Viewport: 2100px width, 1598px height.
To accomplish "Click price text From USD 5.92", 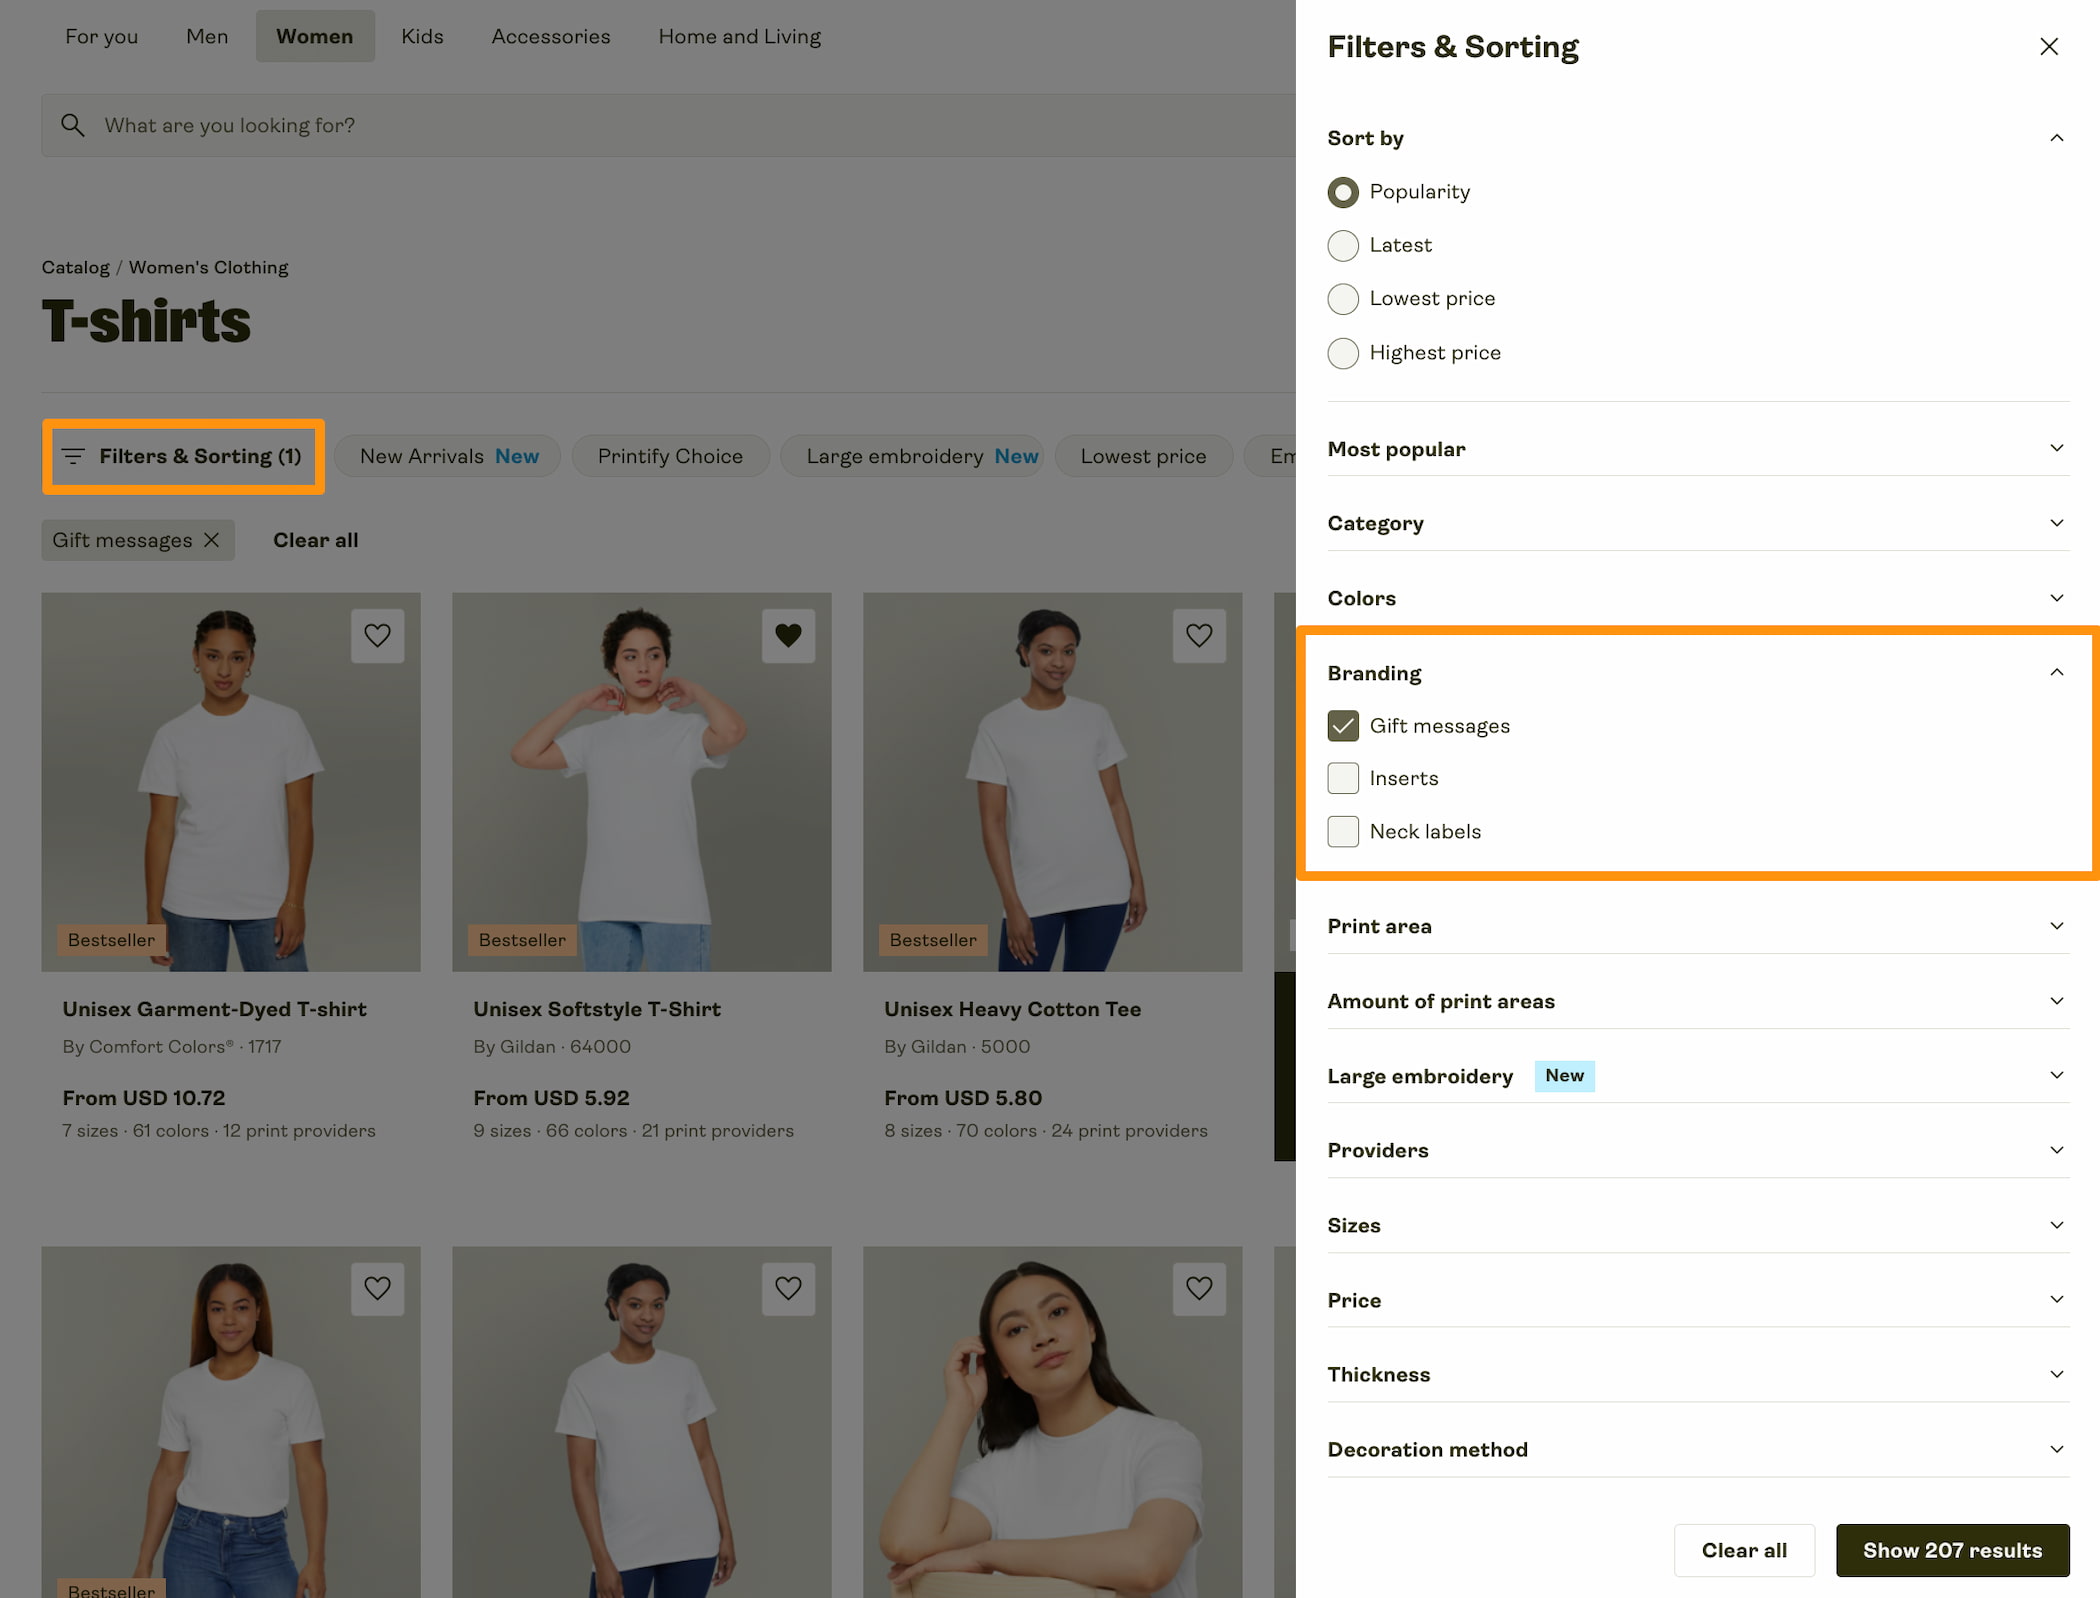I will tap(551, 1098).
